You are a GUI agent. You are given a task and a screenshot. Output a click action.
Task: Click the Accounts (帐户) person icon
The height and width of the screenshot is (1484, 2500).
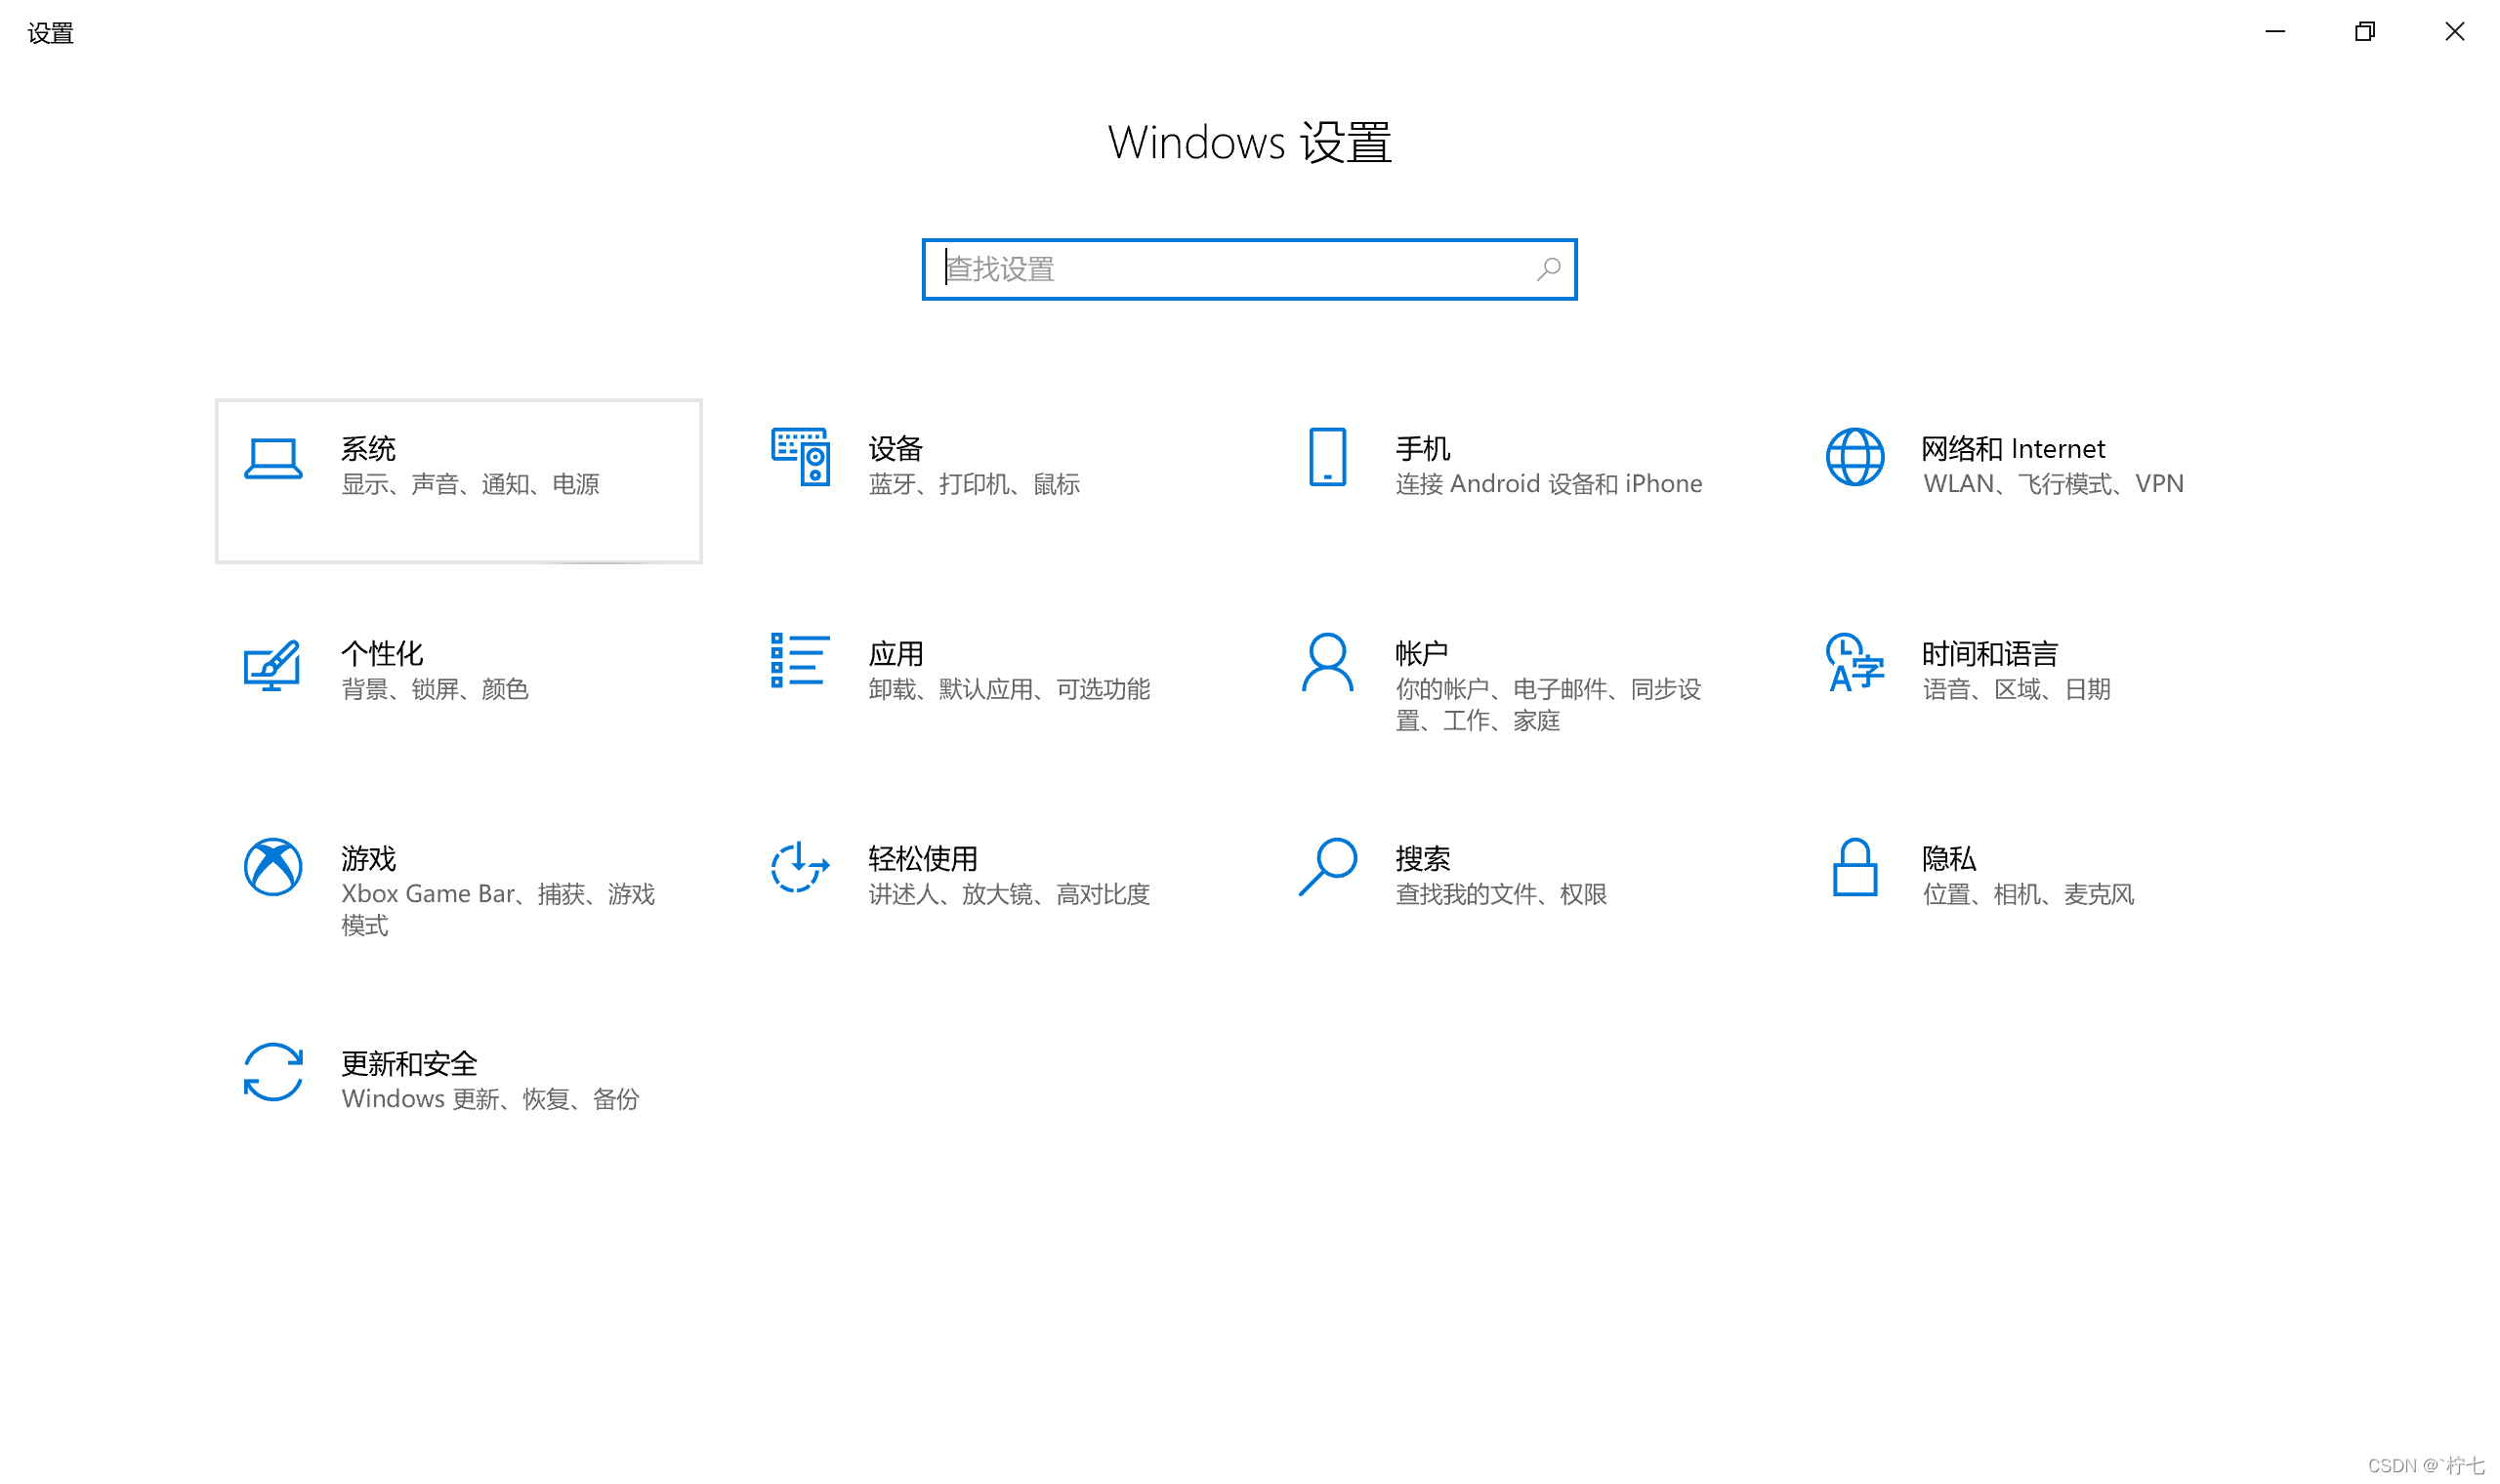(1327, 662)
